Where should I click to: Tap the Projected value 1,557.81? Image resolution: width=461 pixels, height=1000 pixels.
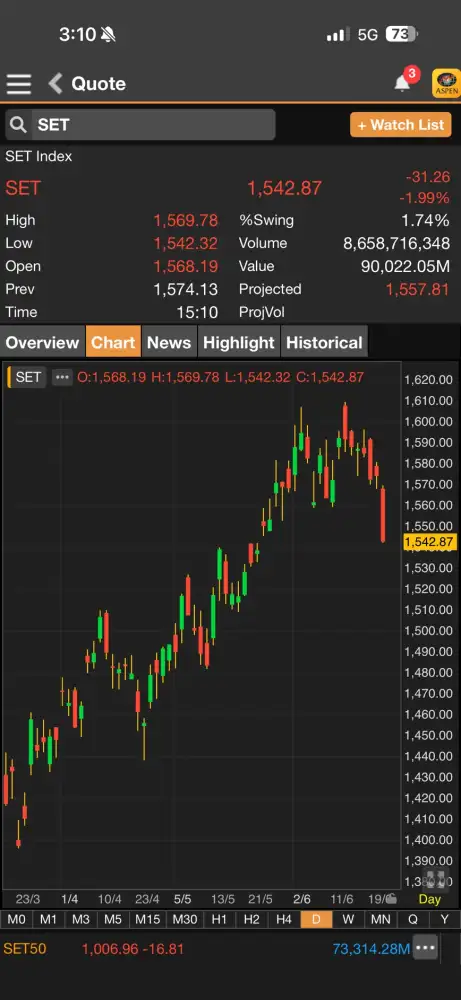418,290
